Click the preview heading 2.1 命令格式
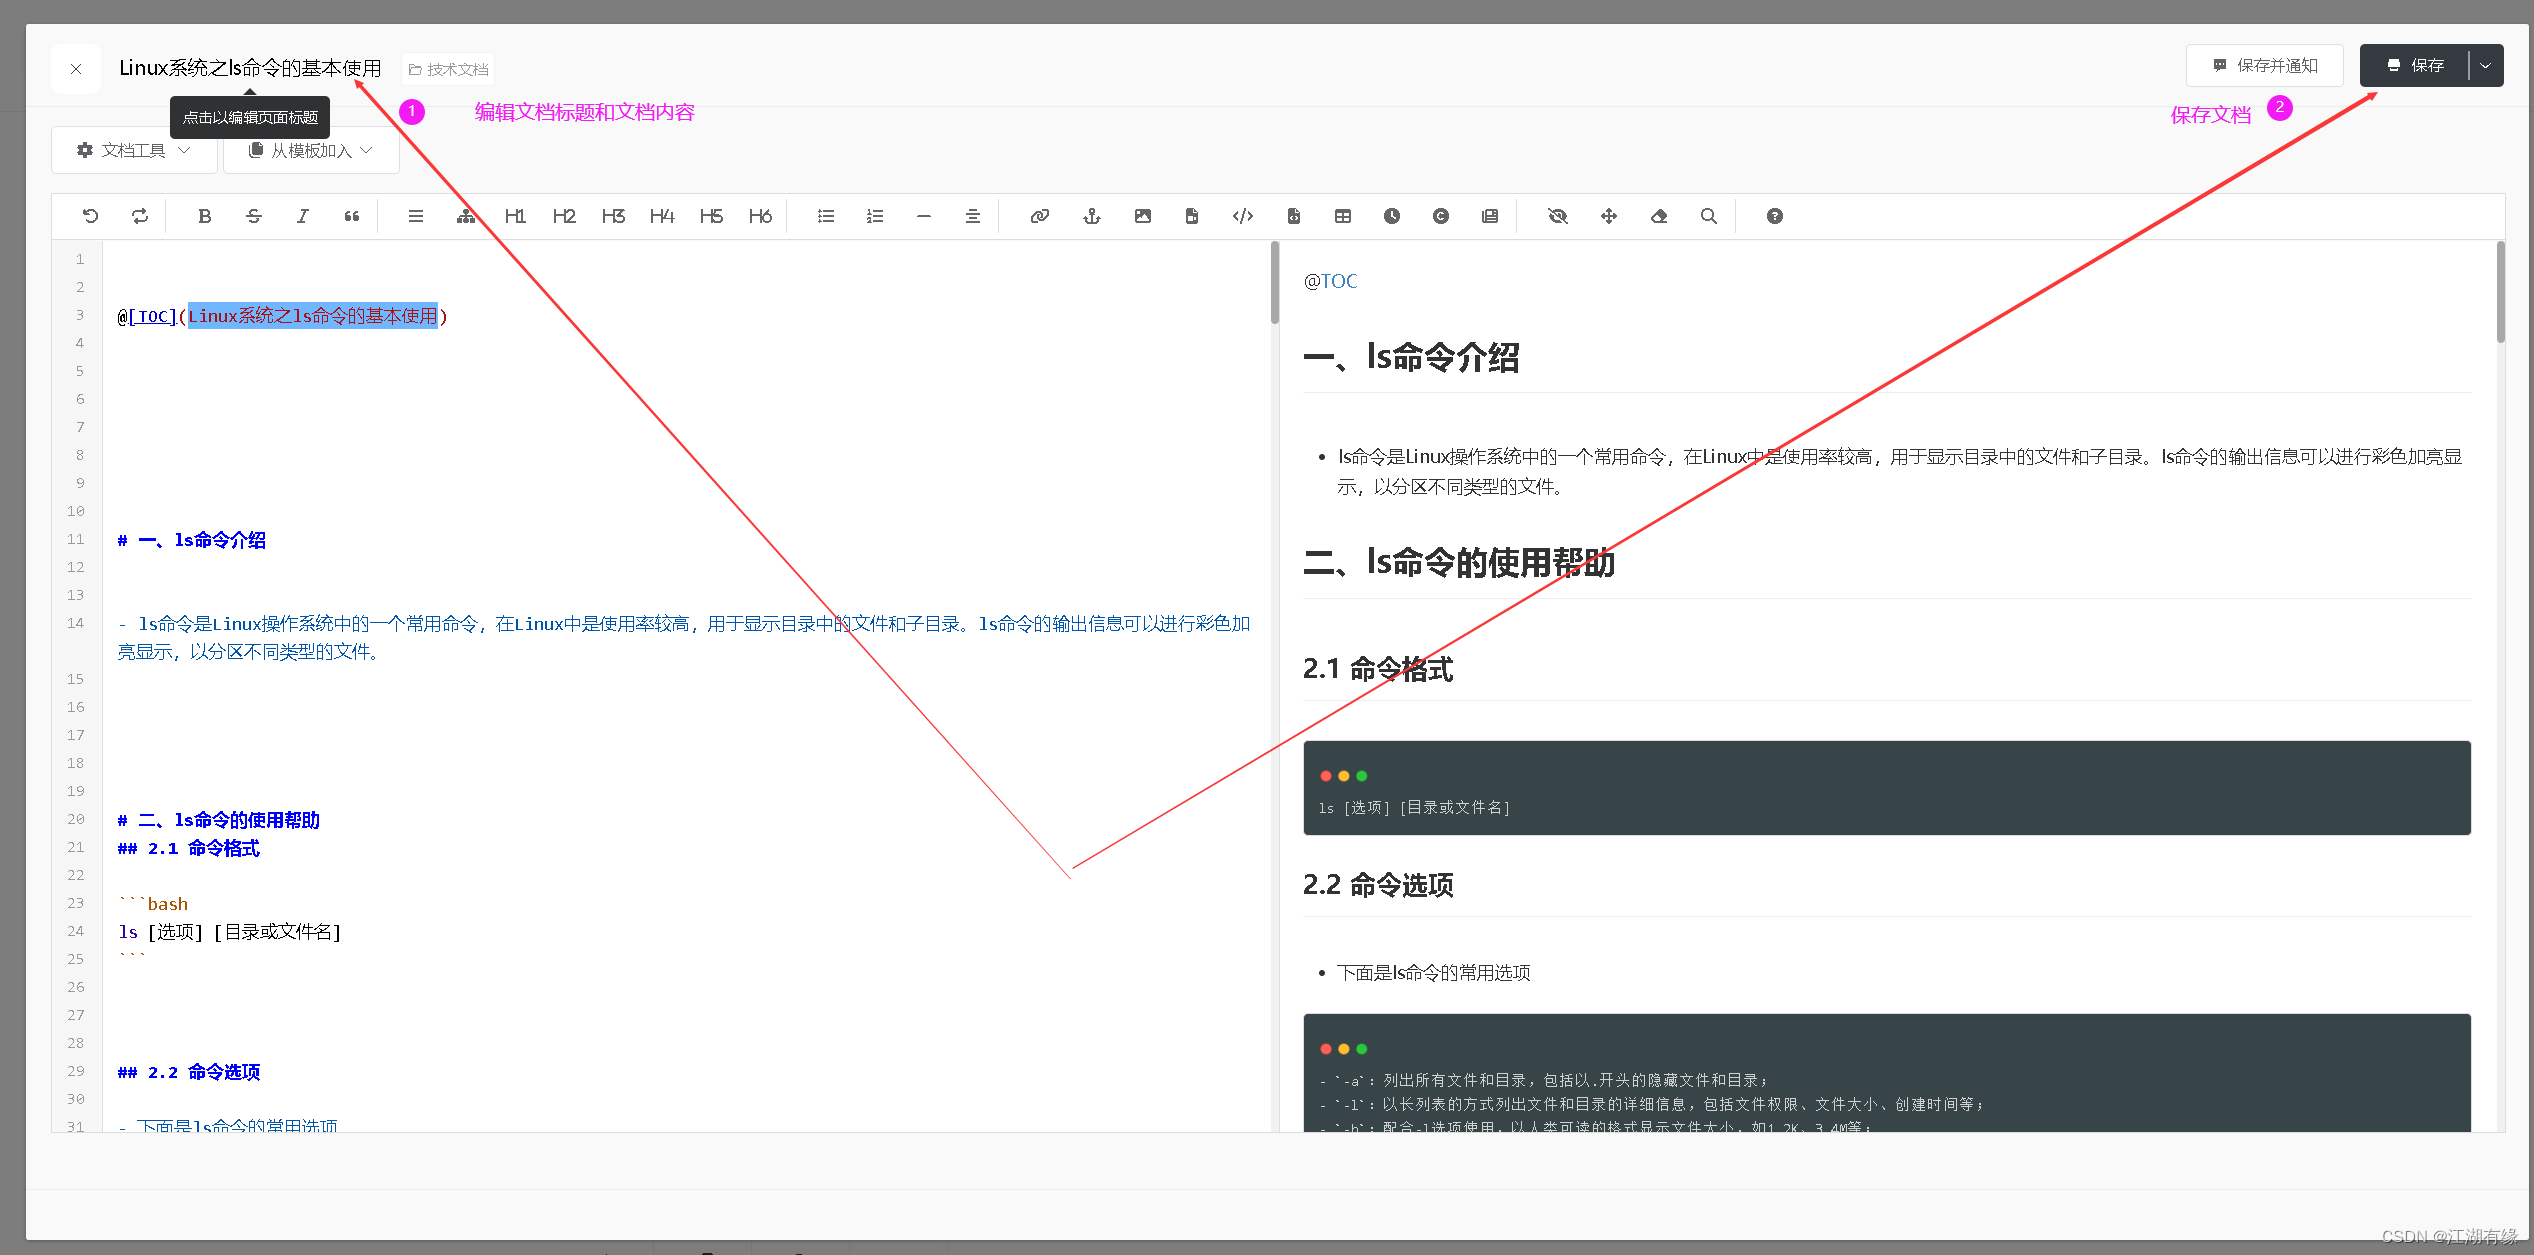Viewport: 2534px width, 1255px height. tap(1378, 669)
